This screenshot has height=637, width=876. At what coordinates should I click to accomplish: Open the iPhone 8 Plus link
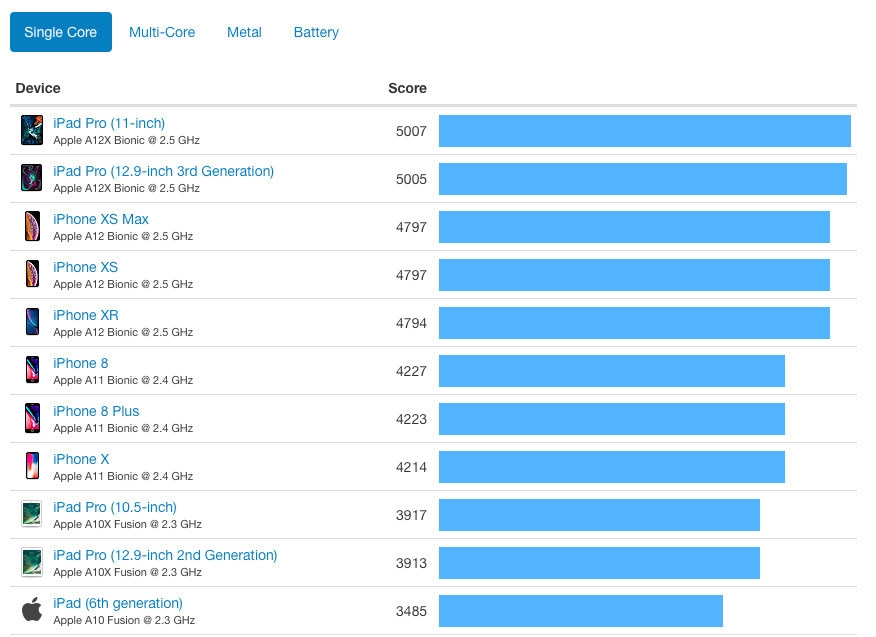[x=96, y=411]
